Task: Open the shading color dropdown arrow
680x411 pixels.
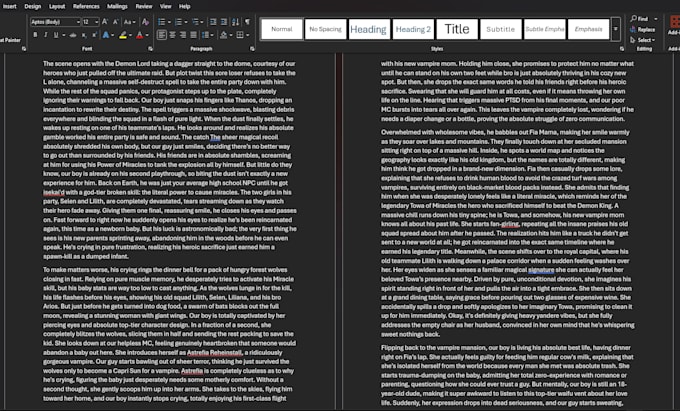Action: click(231, 35)
